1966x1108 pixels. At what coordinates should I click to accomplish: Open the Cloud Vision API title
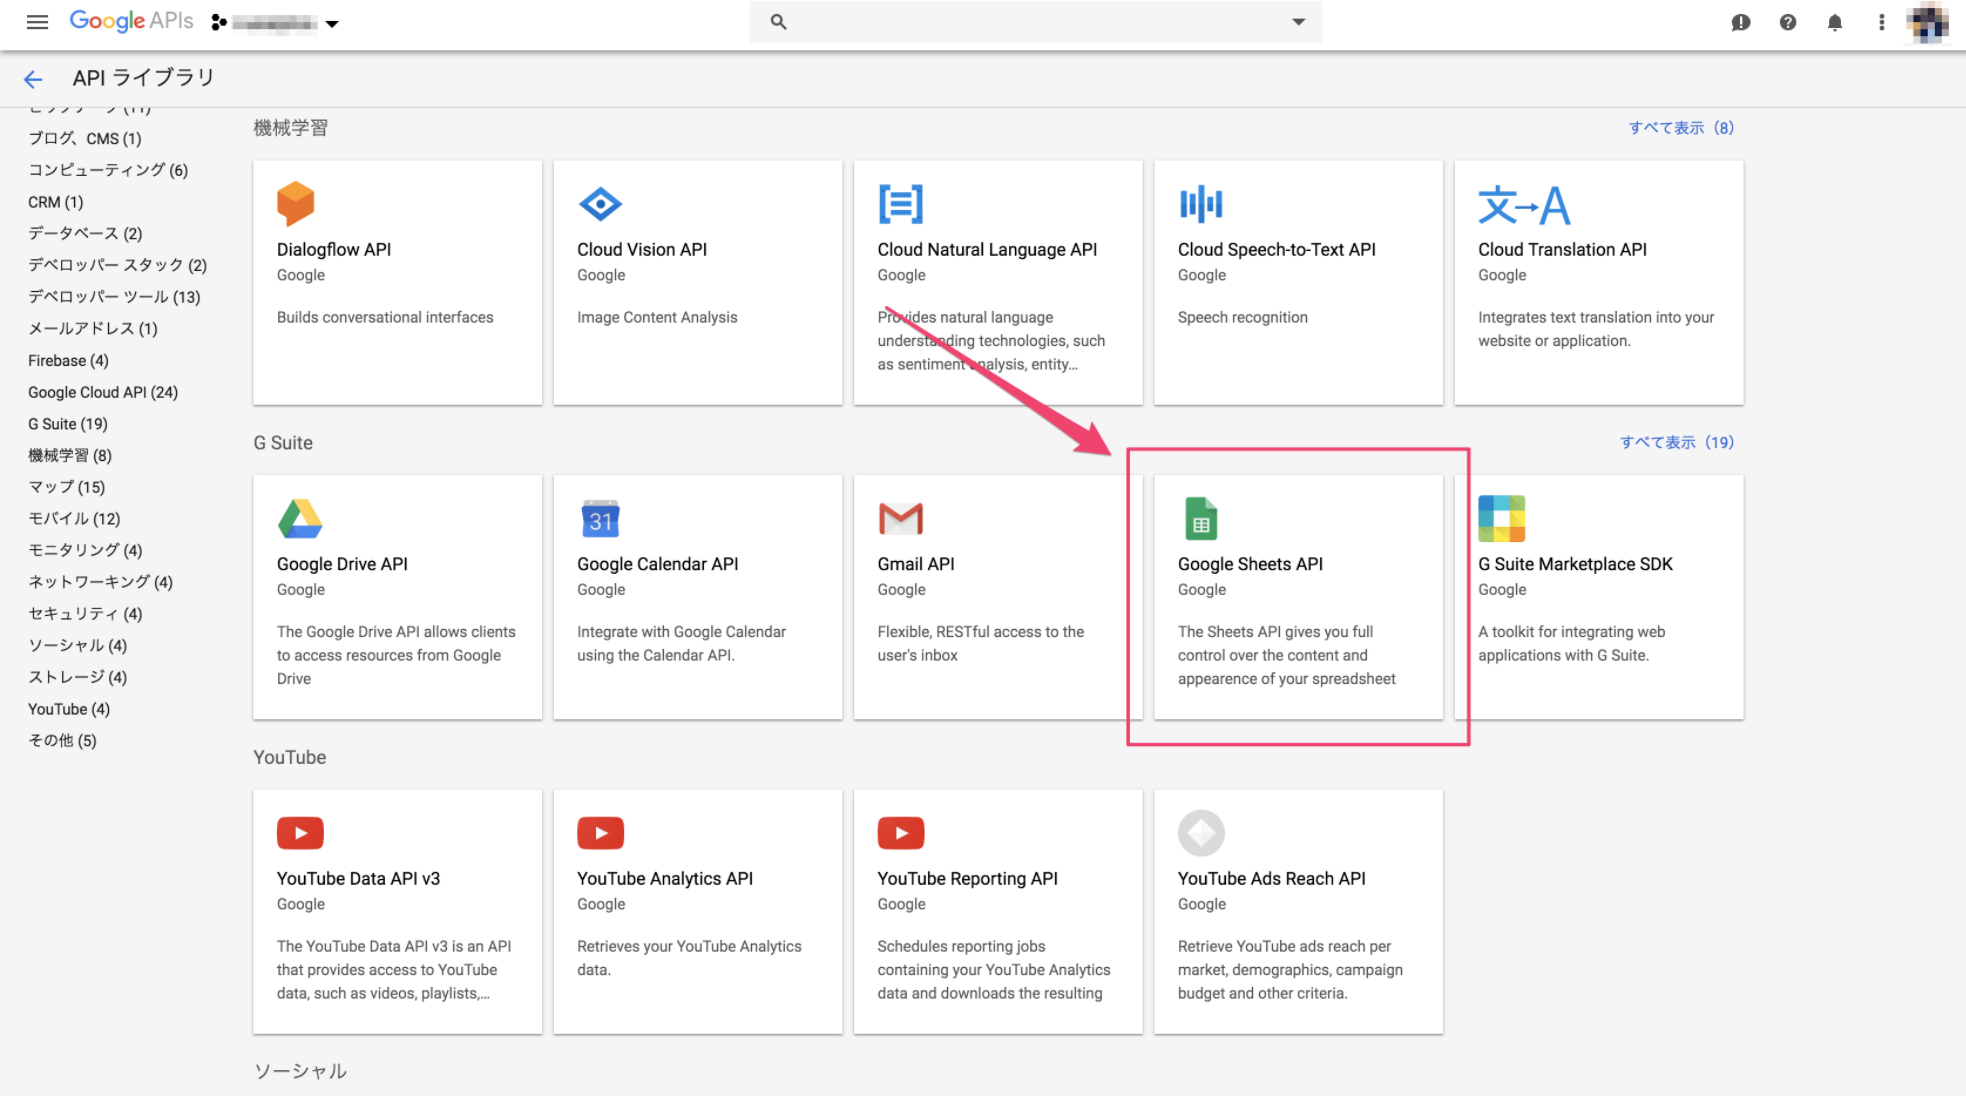(x=642, y=250)
